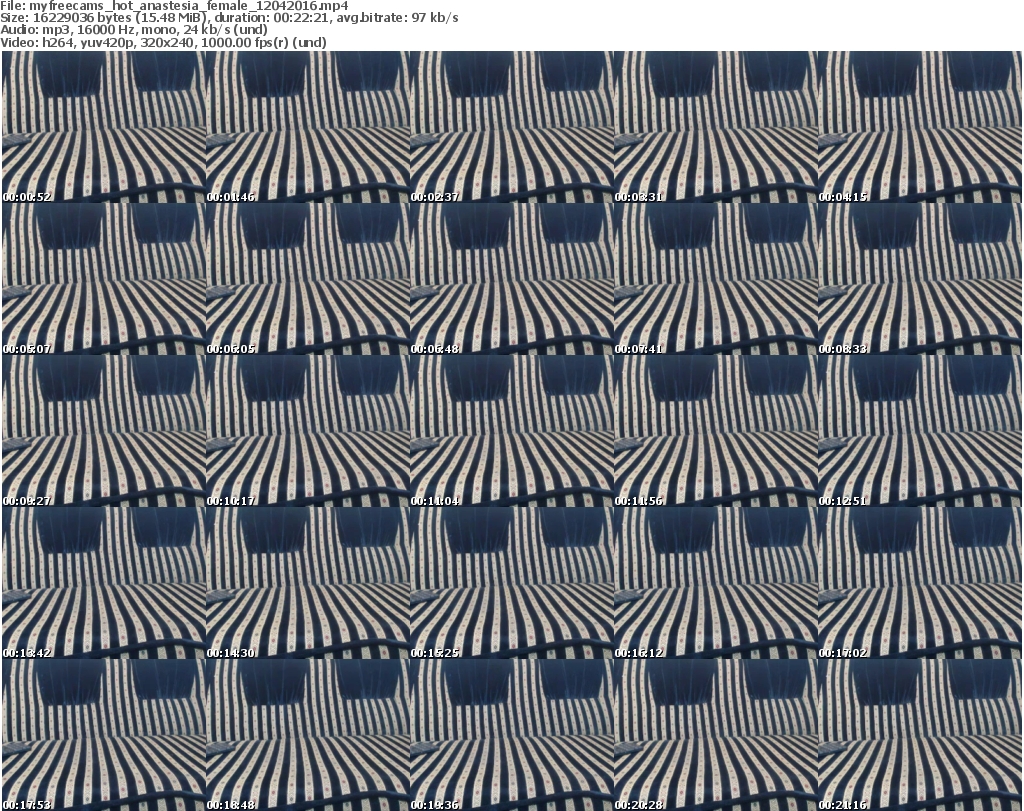Viewport: 1024px width, 811px height.
Task: Open the thumbnail stamped 00:09:27
Action: tap(104, 431)
